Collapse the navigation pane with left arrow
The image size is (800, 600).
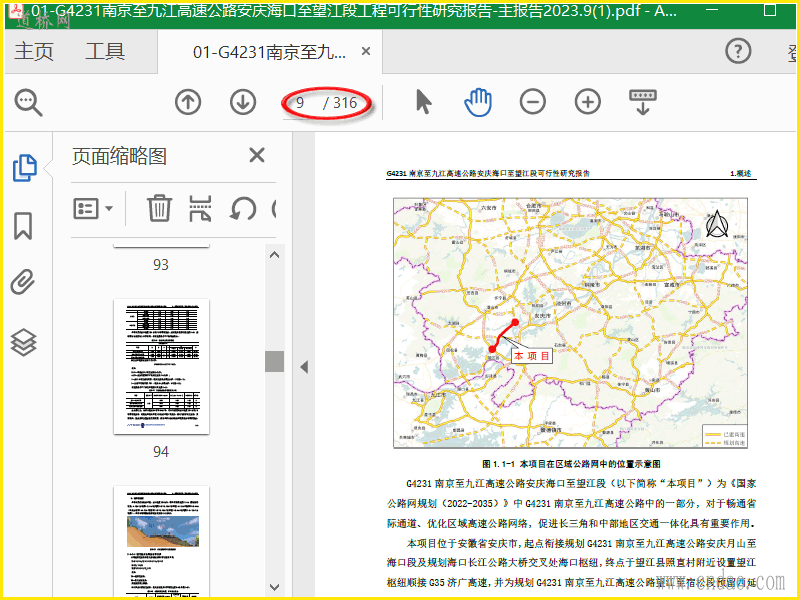tap(304, 367)
